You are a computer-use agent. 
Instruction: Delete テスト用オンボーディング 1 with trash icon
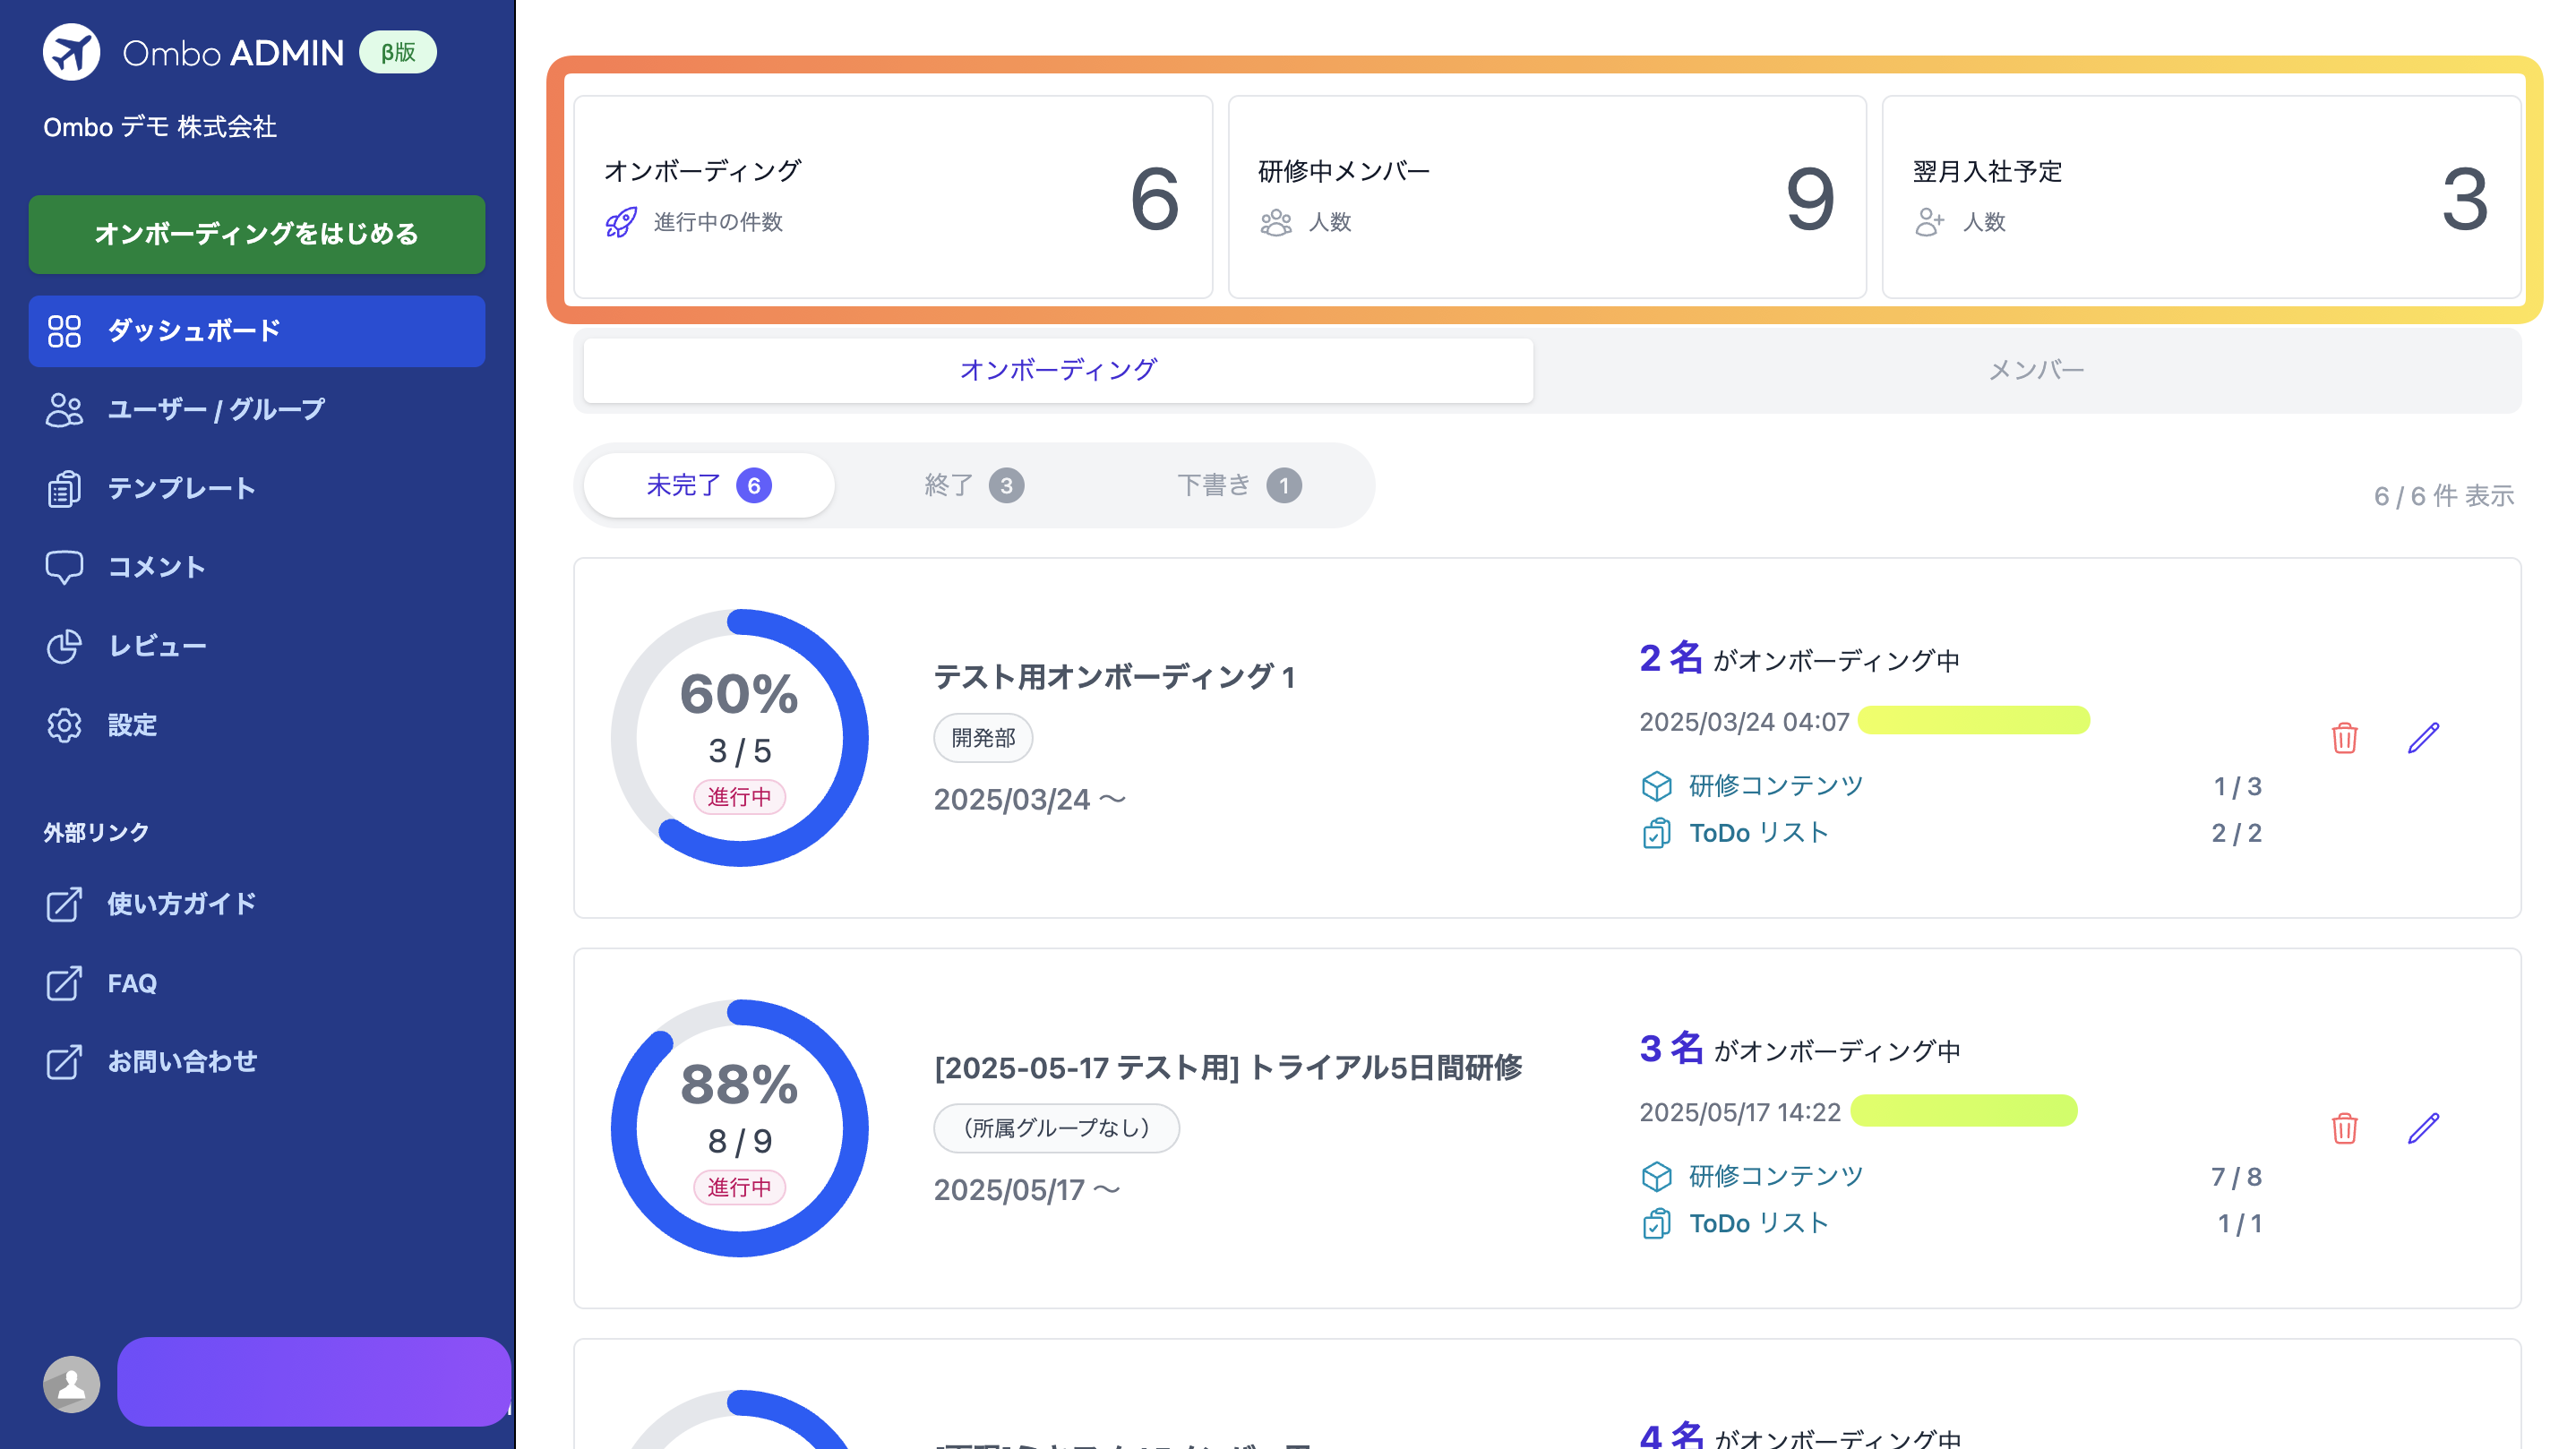2345,738
